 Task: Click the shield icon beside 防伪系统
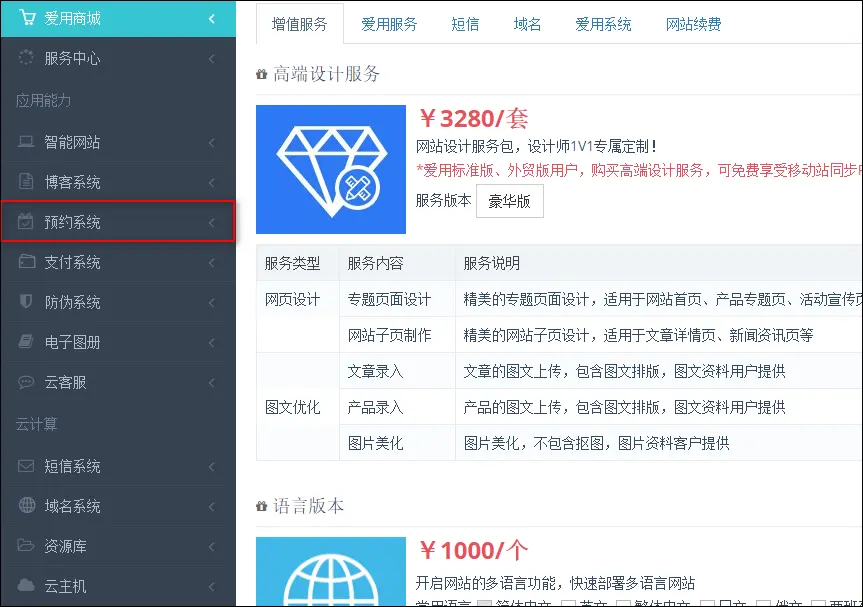[26, 302]
